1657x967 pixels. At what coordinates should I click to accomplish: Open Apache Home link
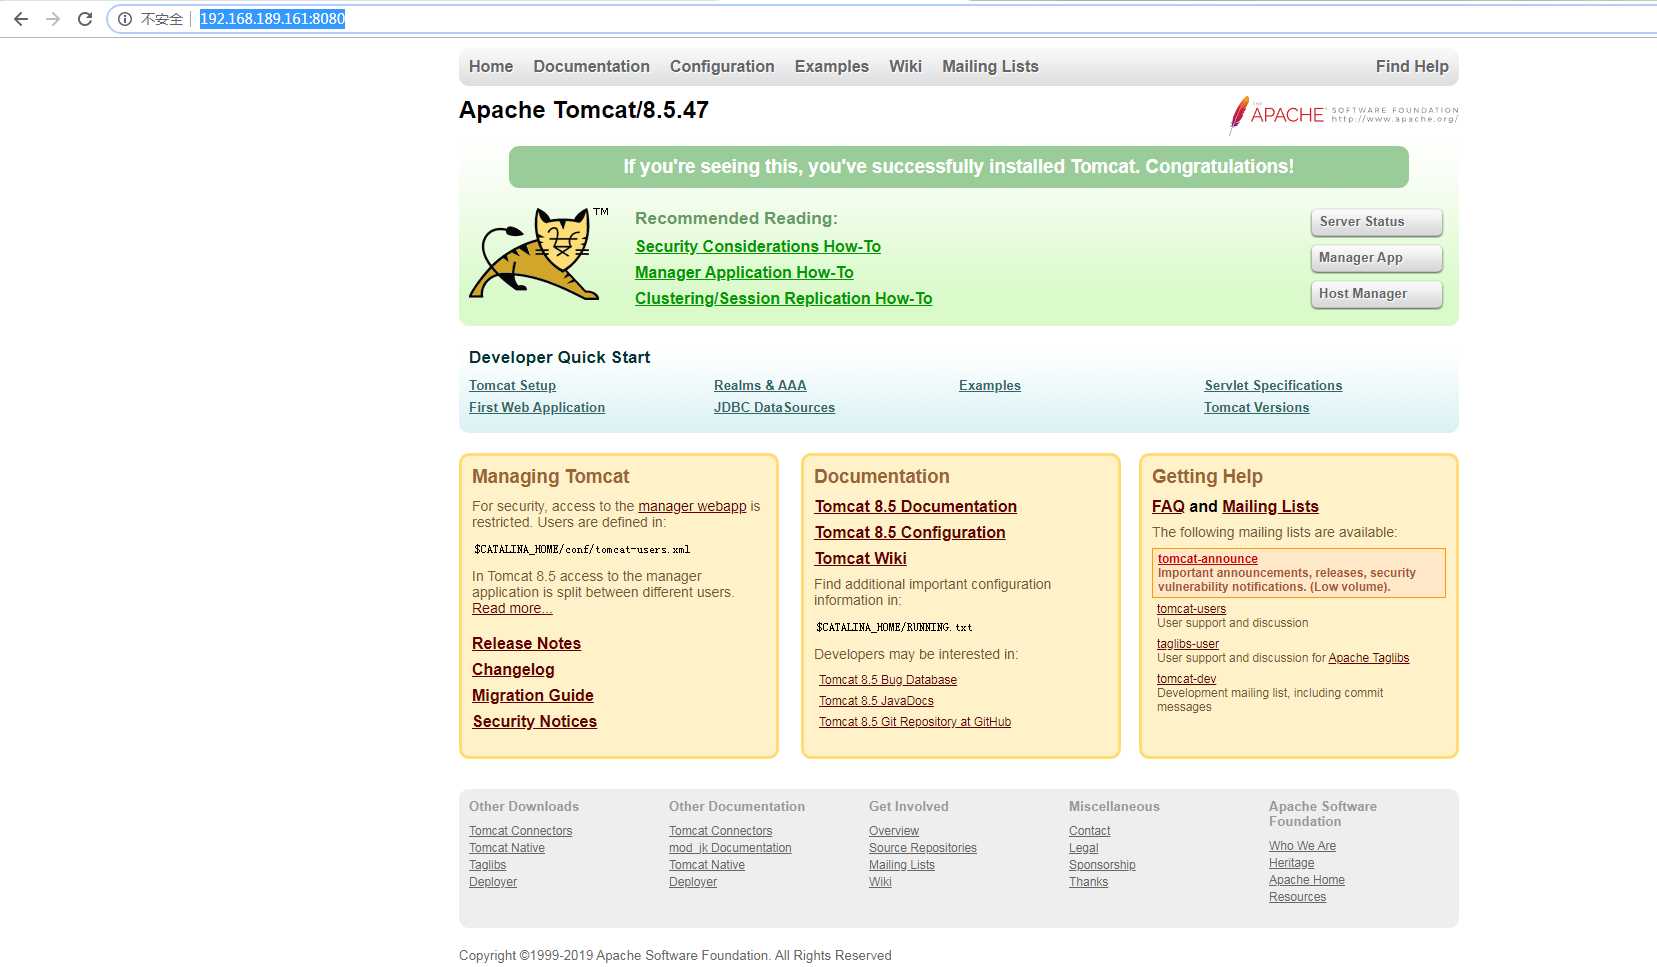point(1306,880)
